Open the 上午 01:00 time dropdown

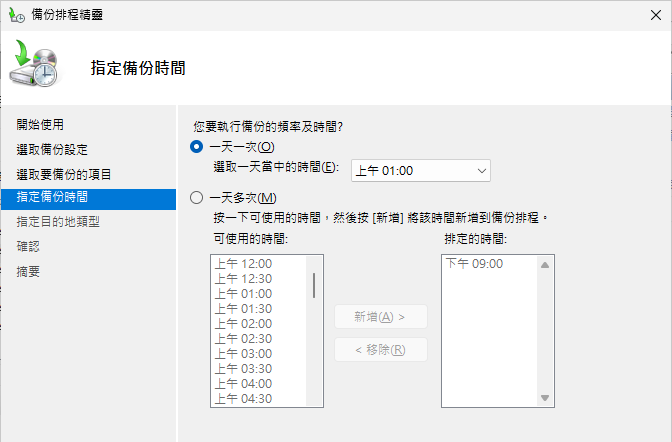coord(420,171)
